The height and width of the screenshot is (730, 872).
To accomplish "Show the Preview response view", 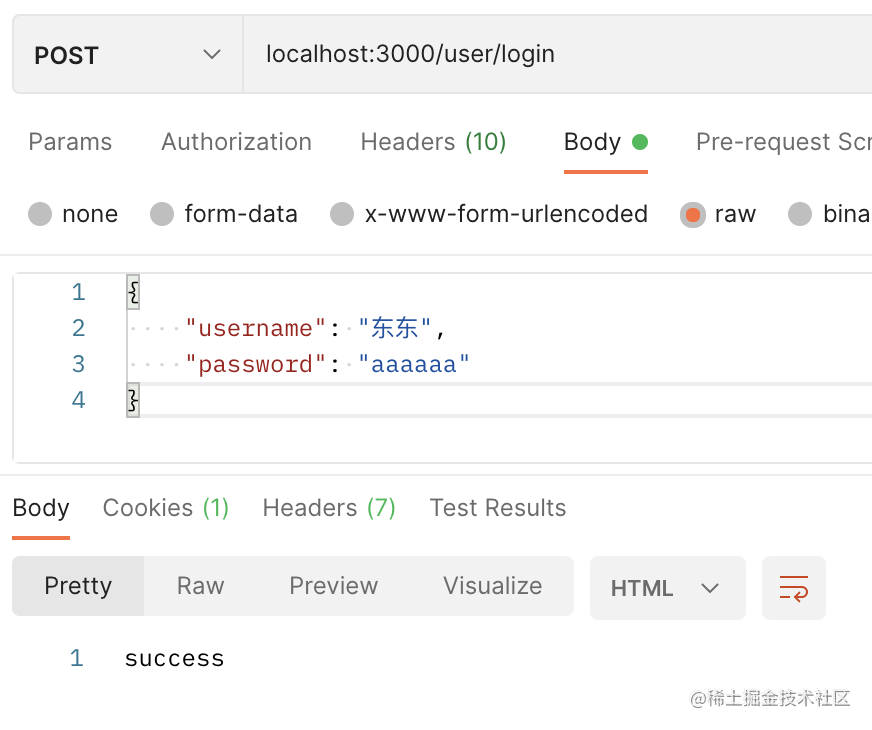I will (333, 586).
